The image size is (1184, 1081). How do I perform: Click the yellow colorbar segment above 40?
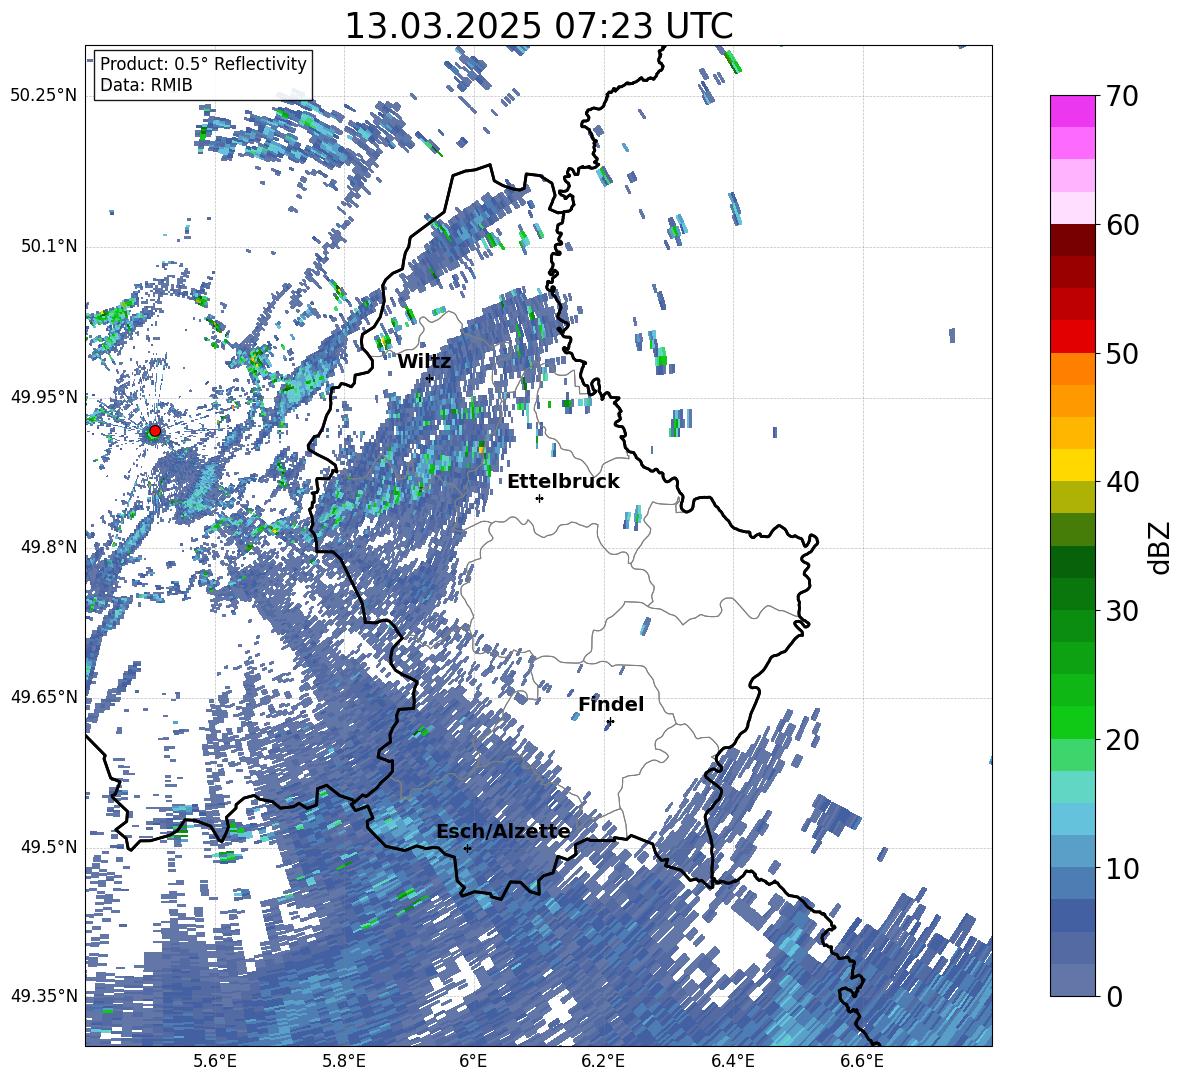pos(1072,465)
